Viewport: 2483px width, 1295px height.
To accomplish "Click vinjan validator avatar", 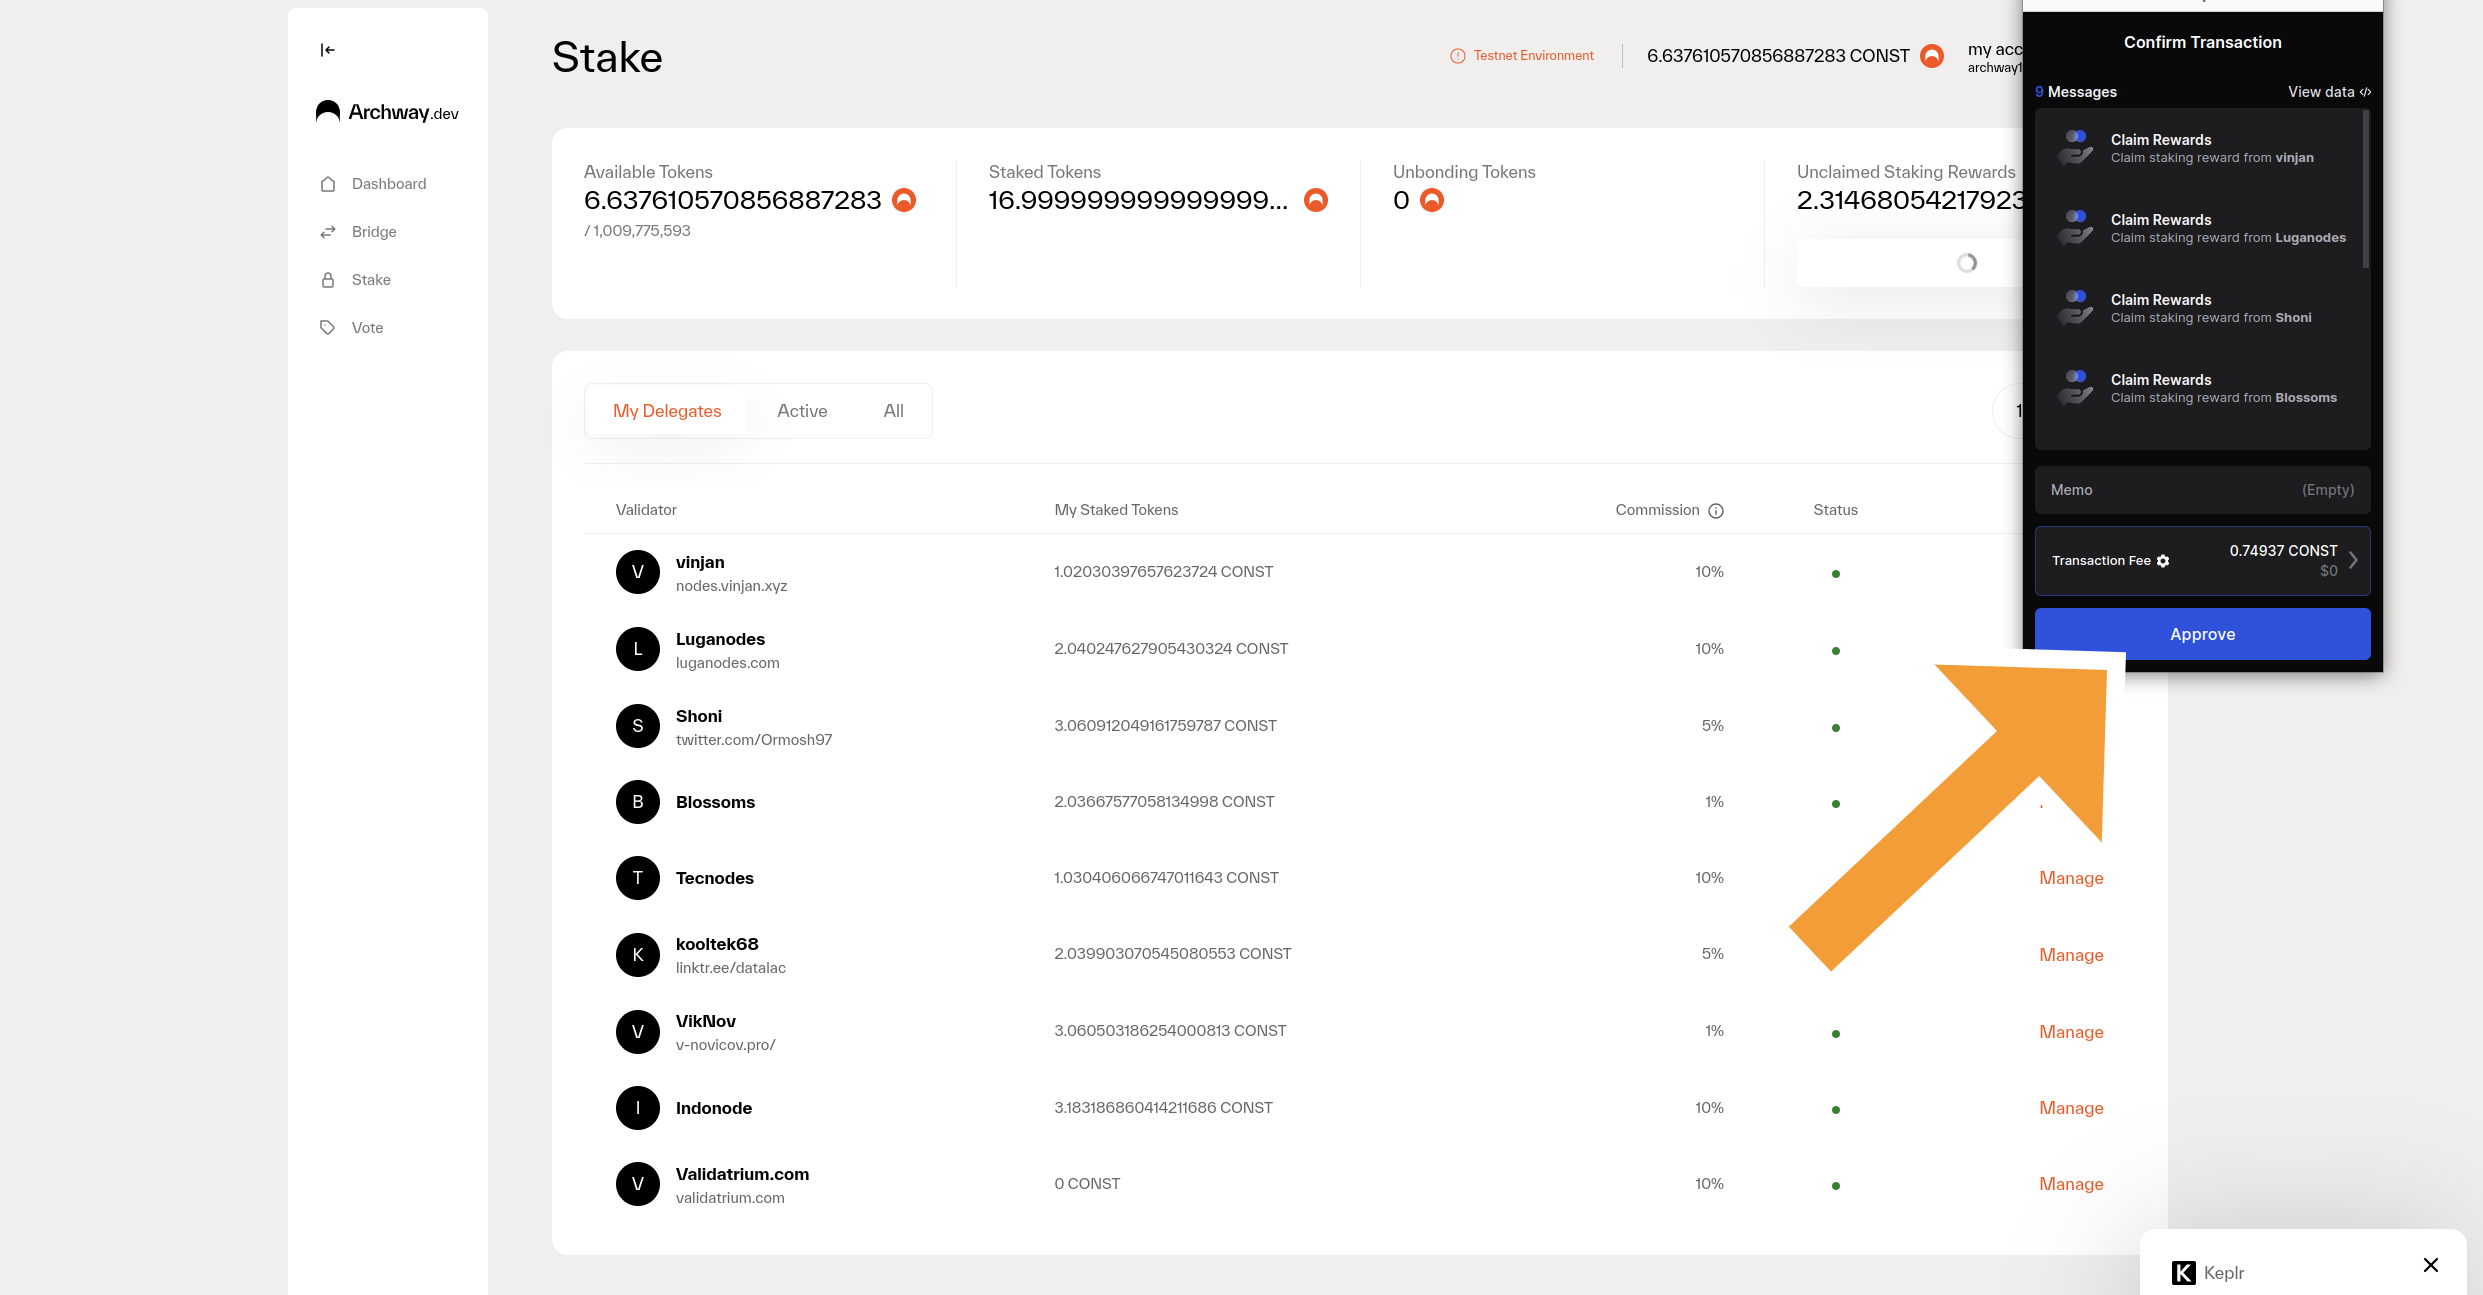I will click(x=637, y=573).
